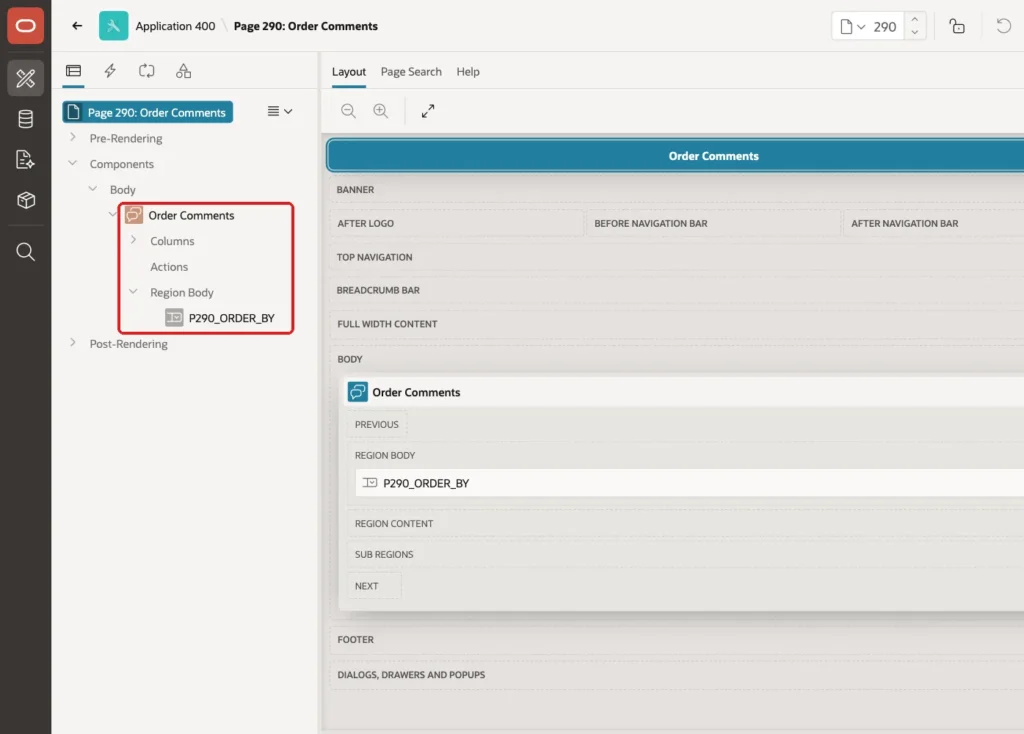The height and width of the screenshot is (734, 1024).
Task: Open the Help tab
Action: (x=468, y=72)
